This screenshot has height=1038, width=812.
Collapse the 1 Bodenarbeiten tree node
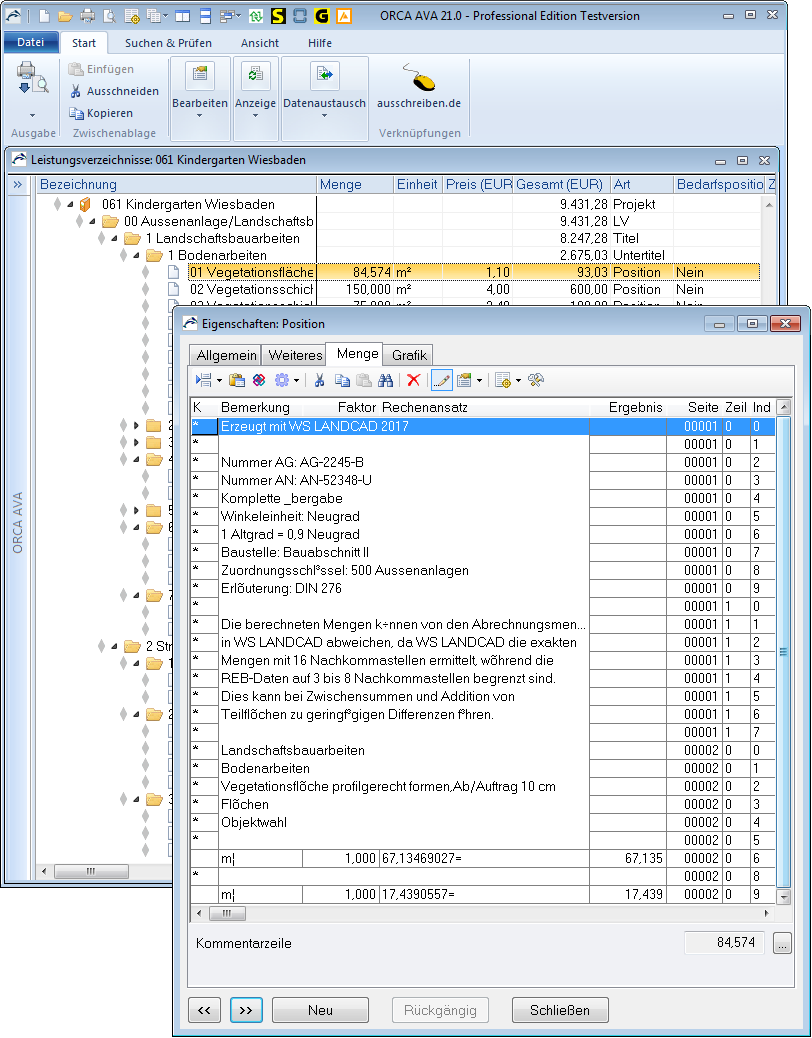pos(135,256)
